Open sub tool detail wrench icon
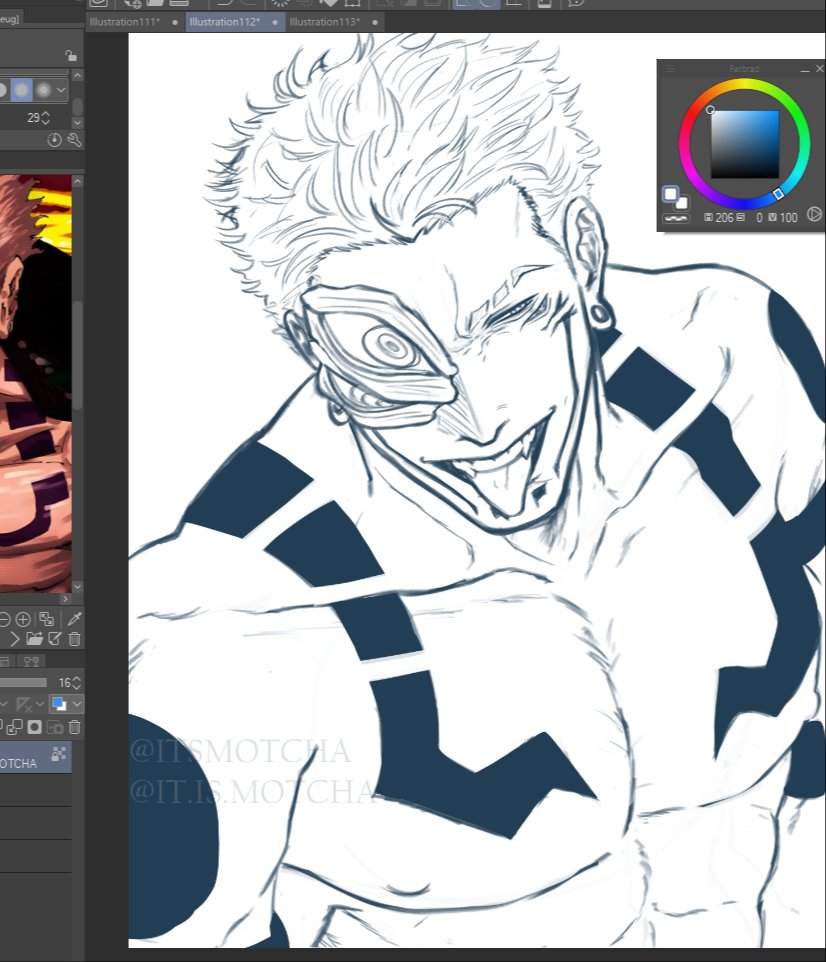 (x=74, y=140)
